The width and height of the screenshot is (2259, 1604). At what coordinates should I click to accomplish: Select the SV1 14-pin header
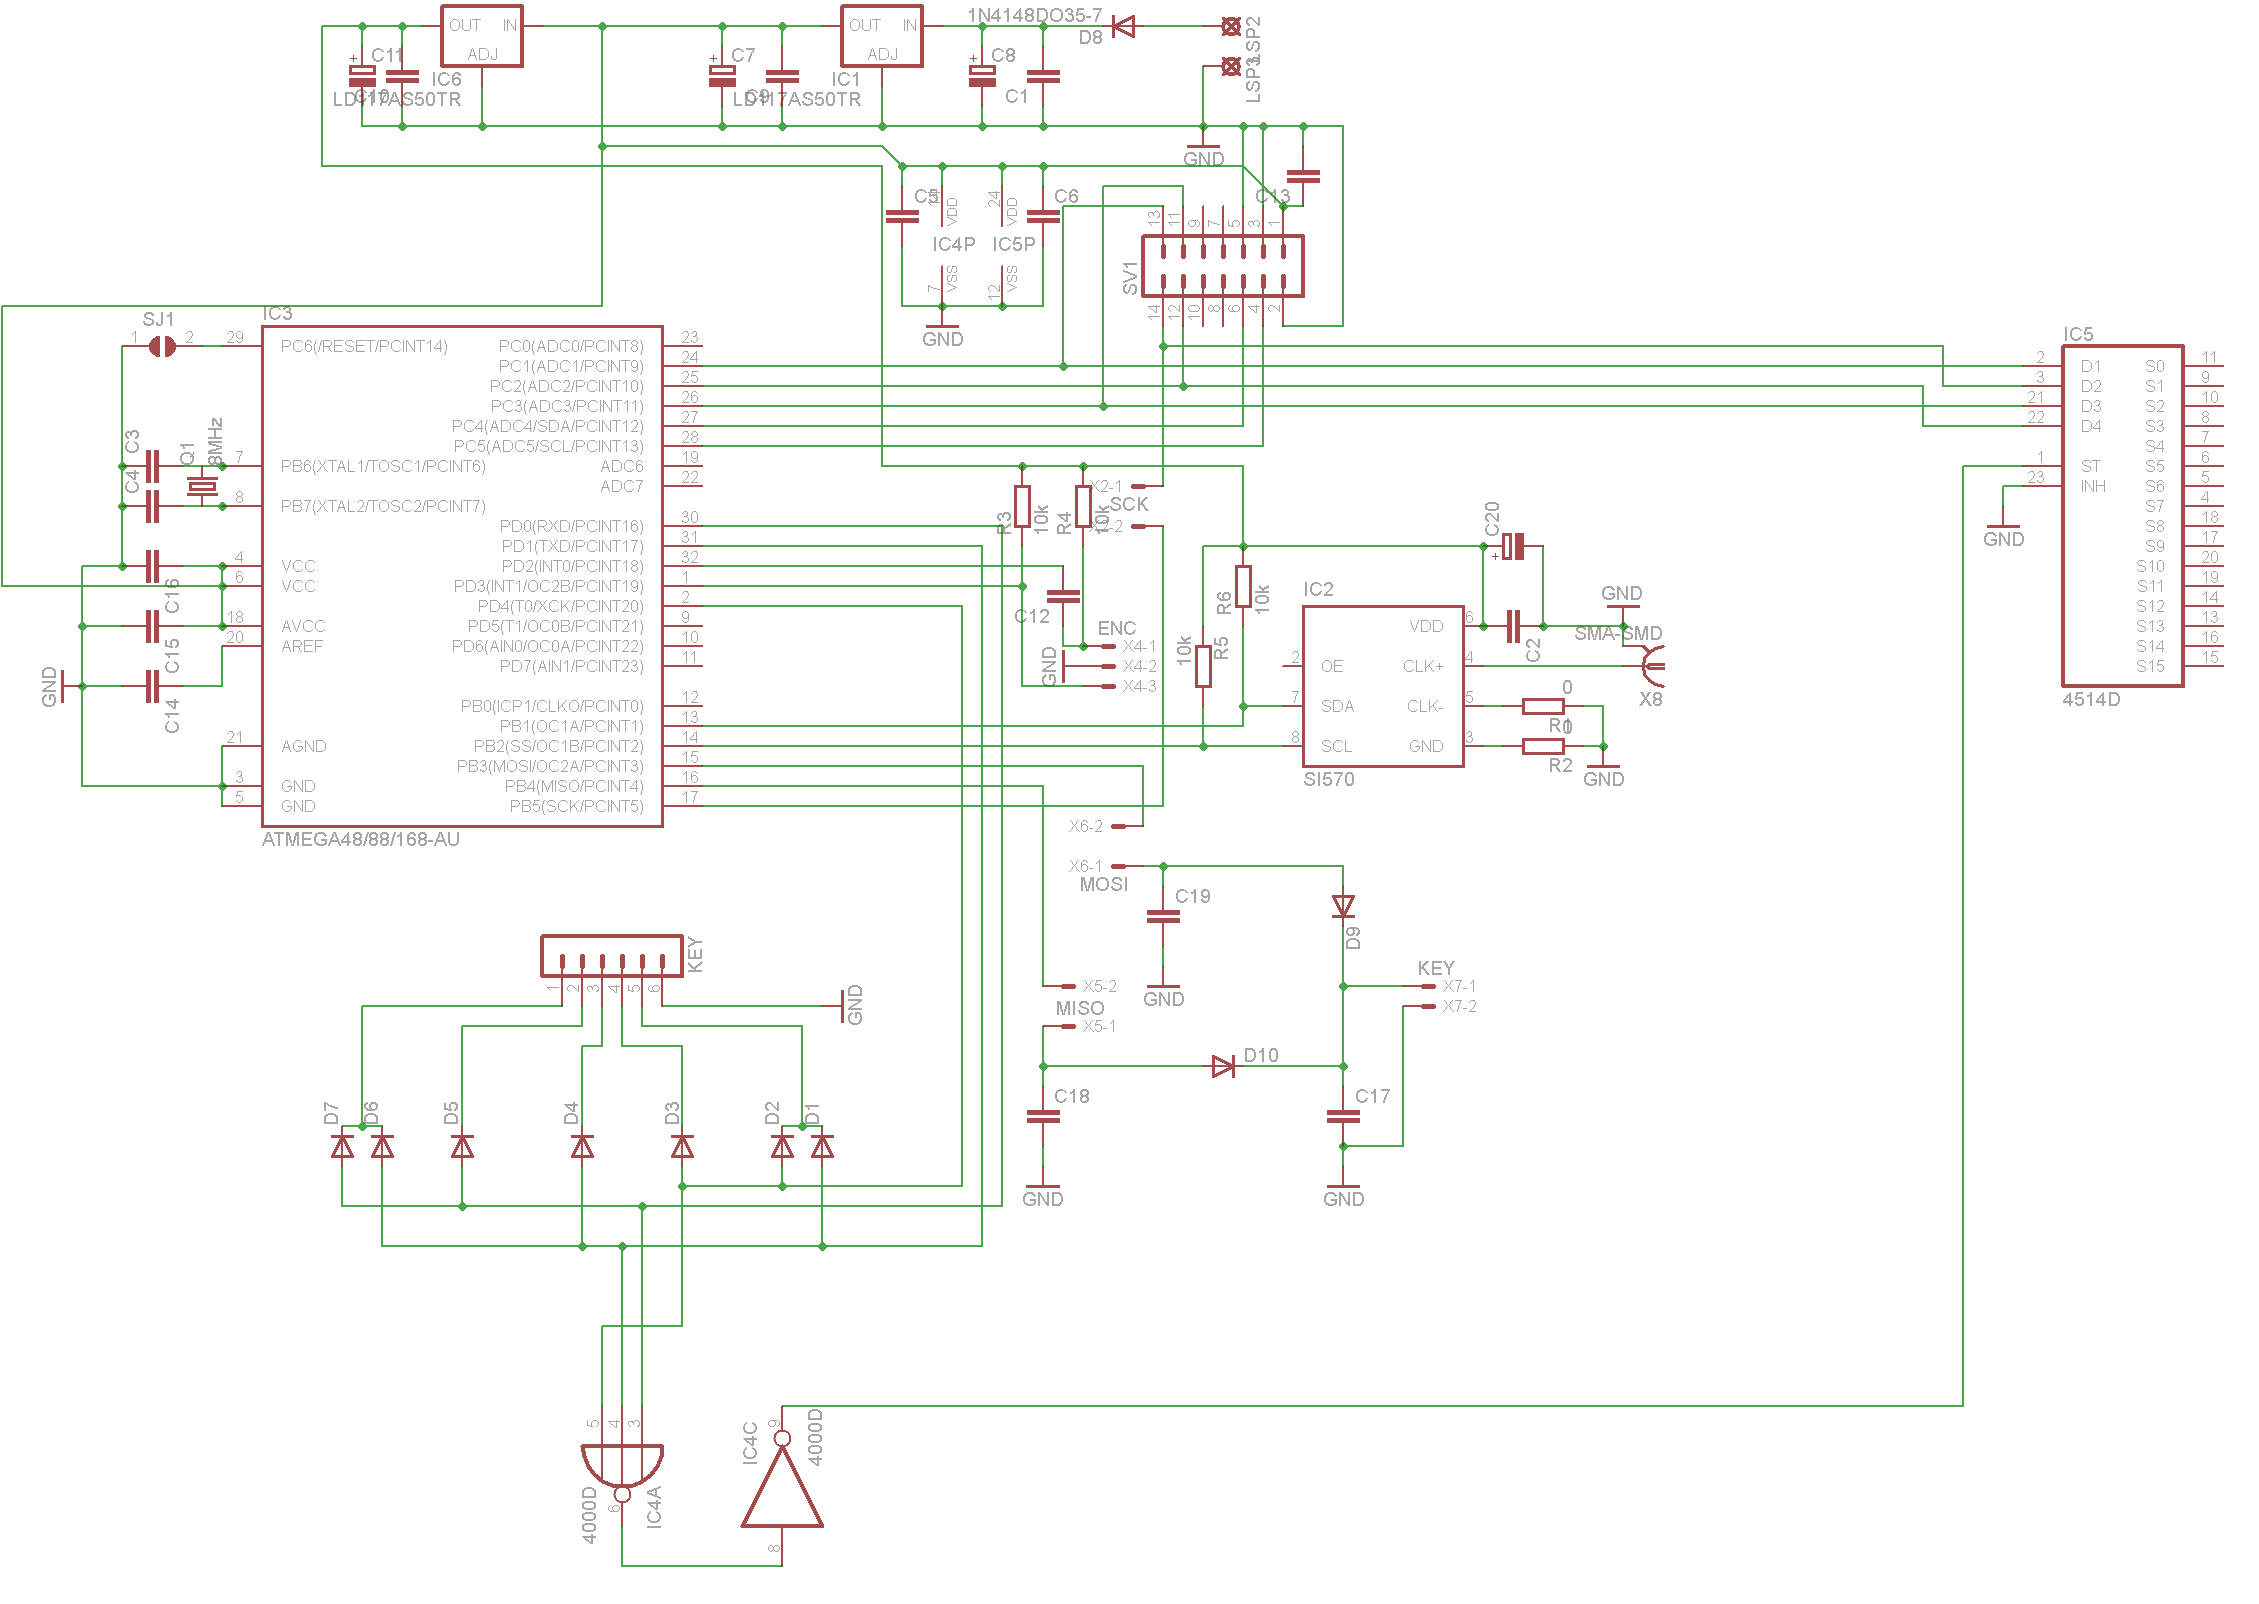point(1222,266)
